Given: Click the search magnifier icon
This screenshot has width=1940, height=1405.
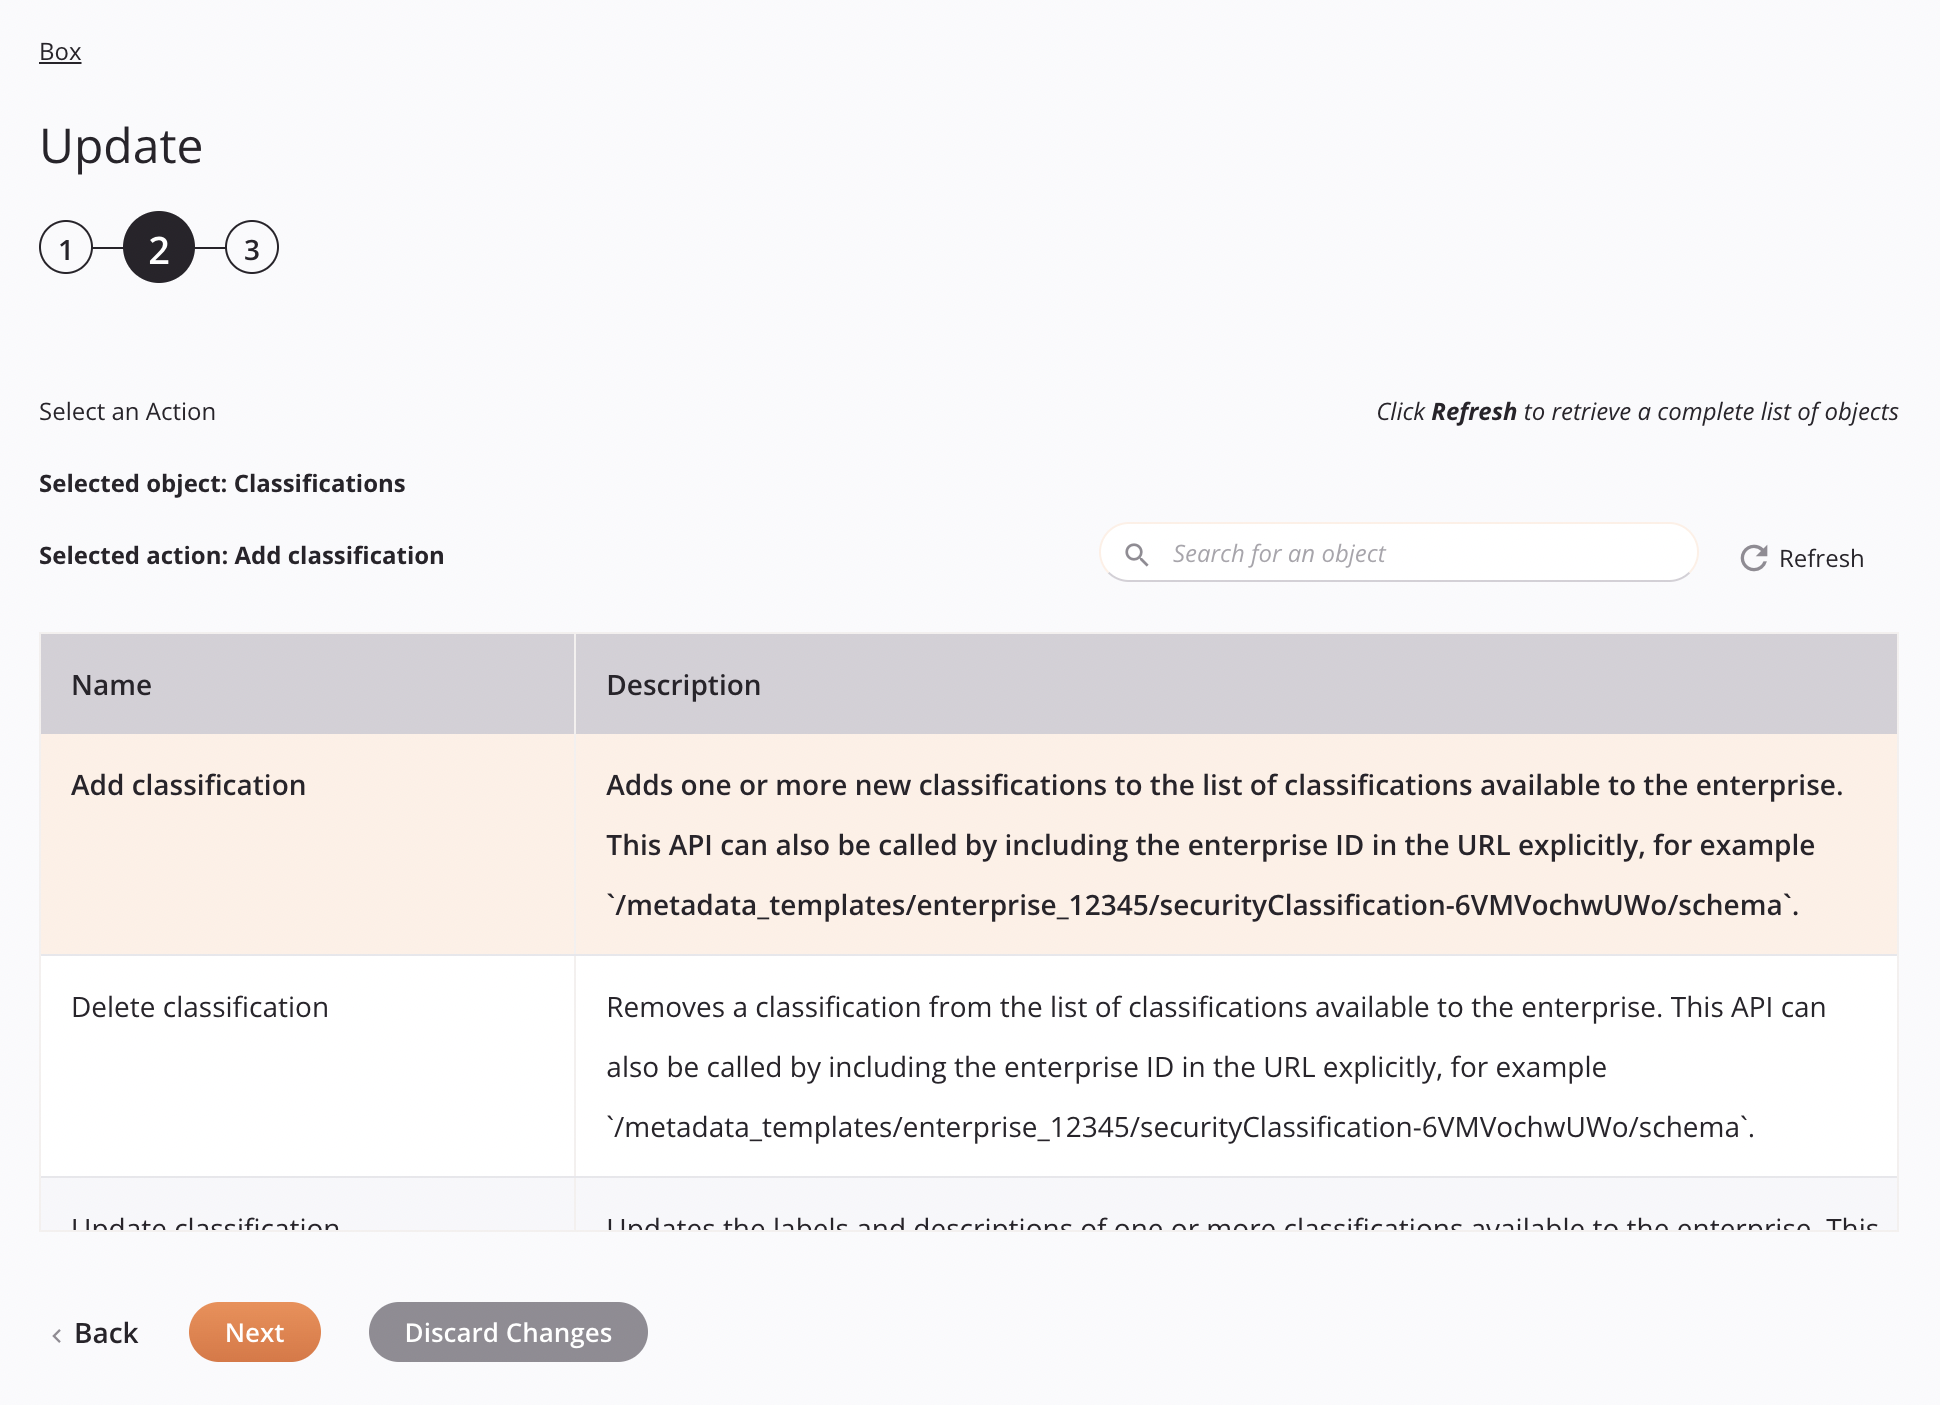Looking at the screenshot, I should 1136,553.
